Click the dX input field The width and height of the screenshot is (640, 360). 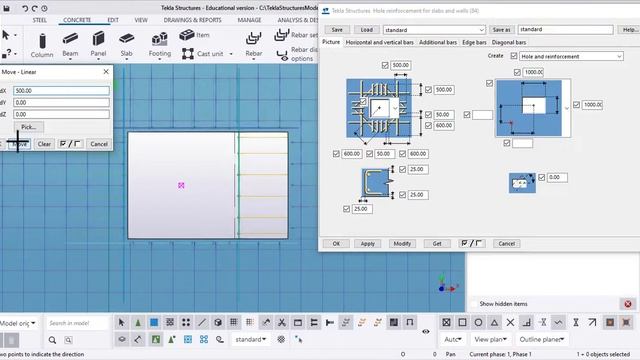[61, 91]
